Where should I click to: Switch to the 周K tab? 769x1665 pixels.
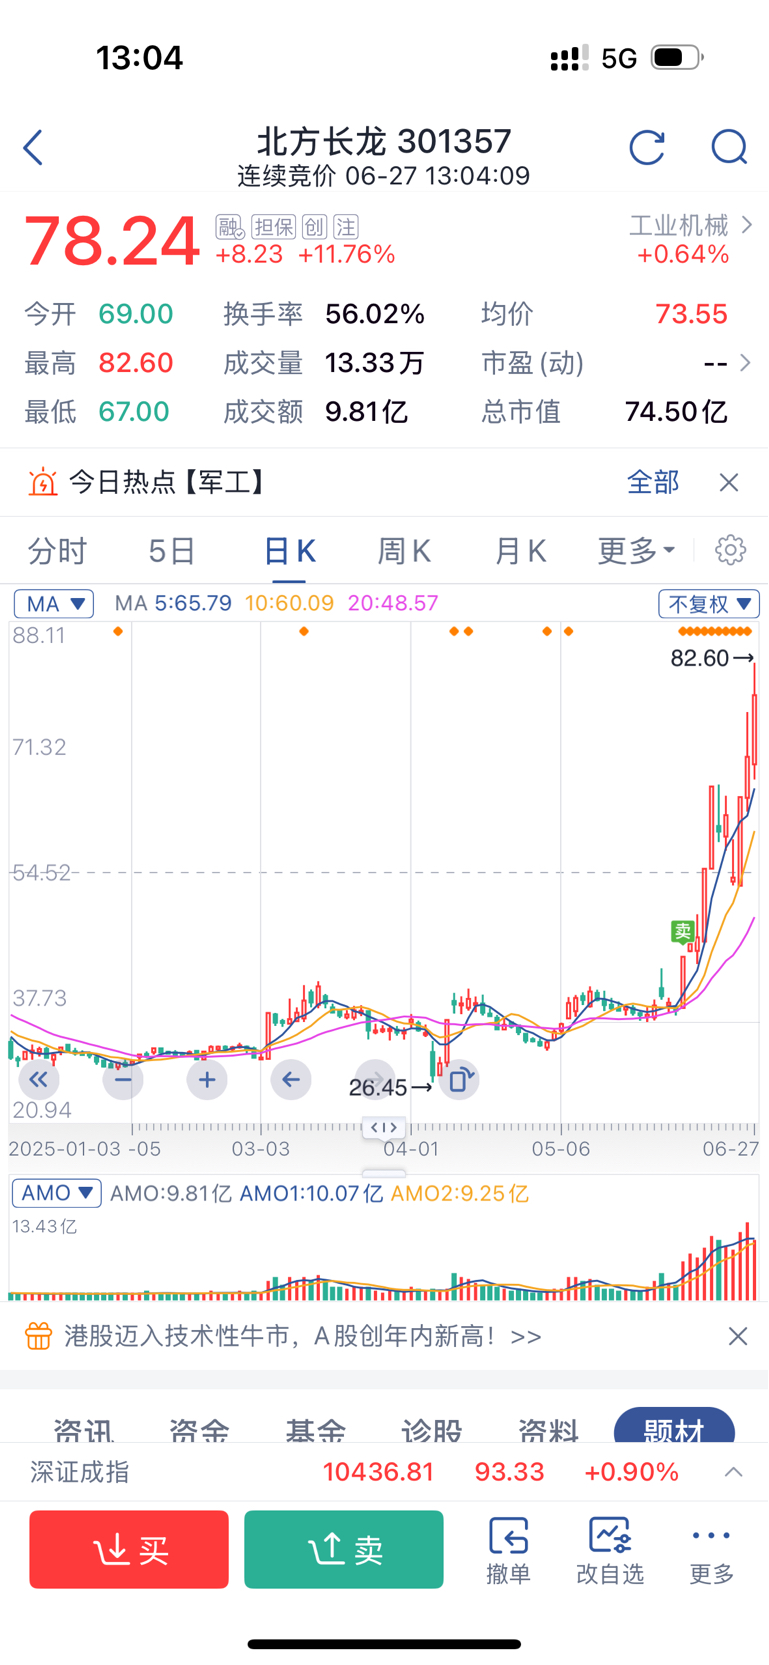pos(404,551)
